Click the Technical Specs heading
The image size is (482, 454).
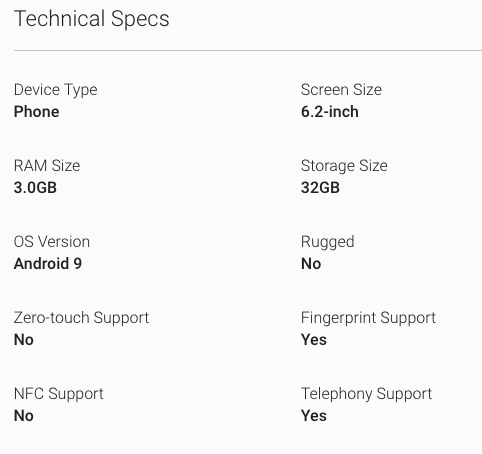pos(92,19)
